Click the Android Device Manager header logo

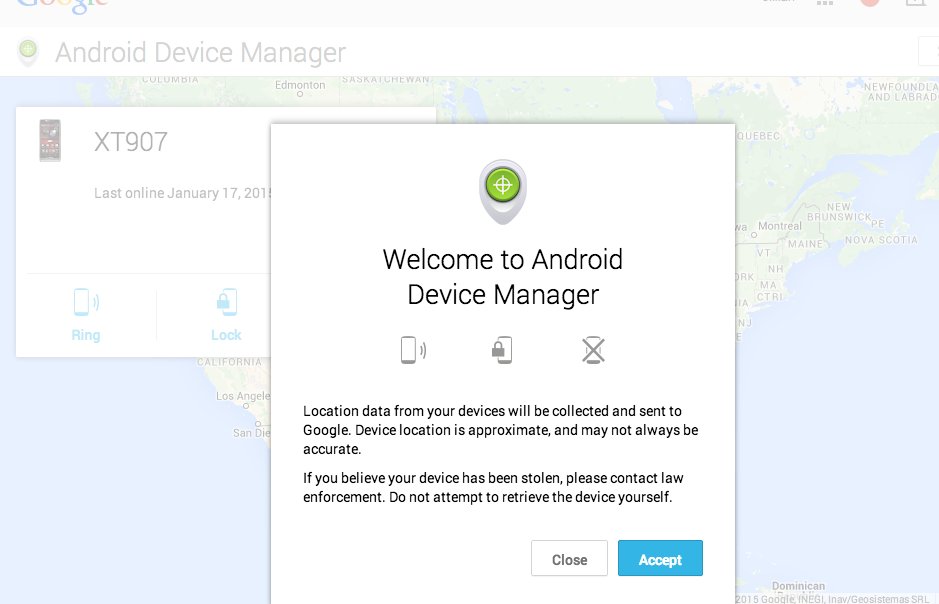(x=28, y=52)
